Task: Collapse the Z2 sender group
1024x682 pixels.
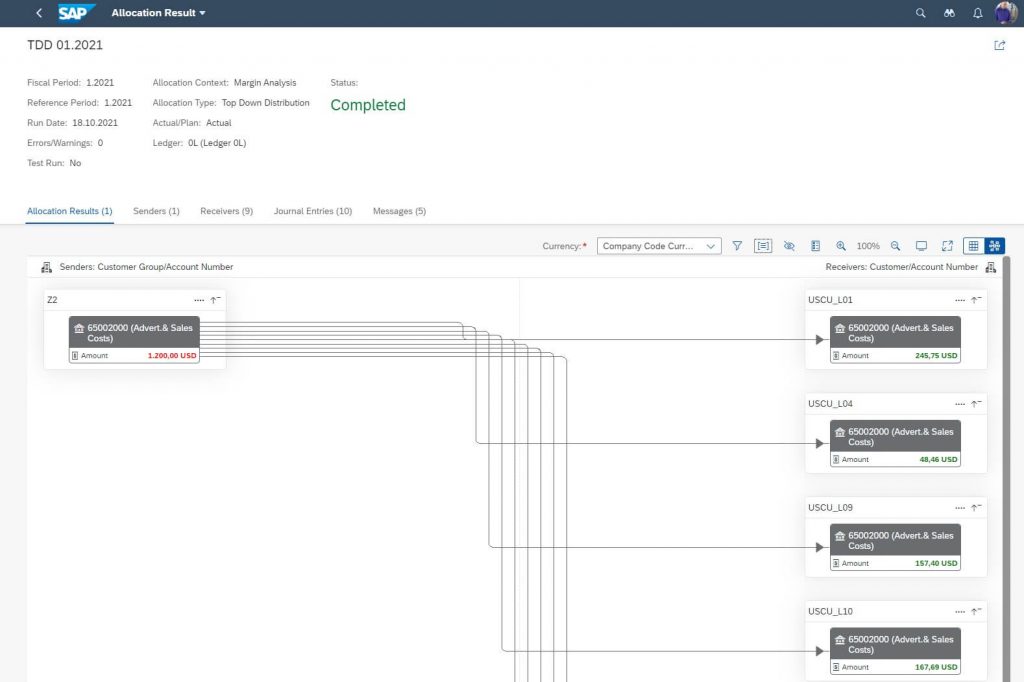Action: [215, 300]
